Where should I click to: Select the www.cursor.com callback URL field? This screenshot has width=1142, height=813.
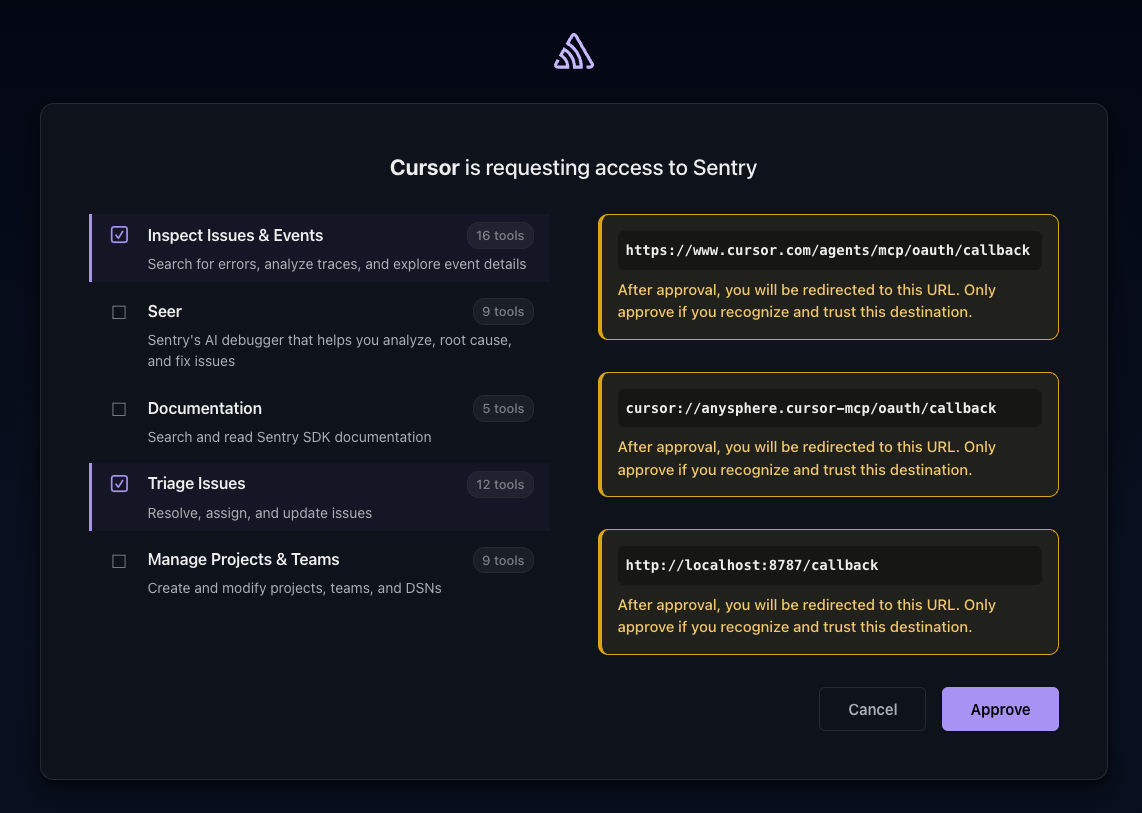(x=828, y=250)
